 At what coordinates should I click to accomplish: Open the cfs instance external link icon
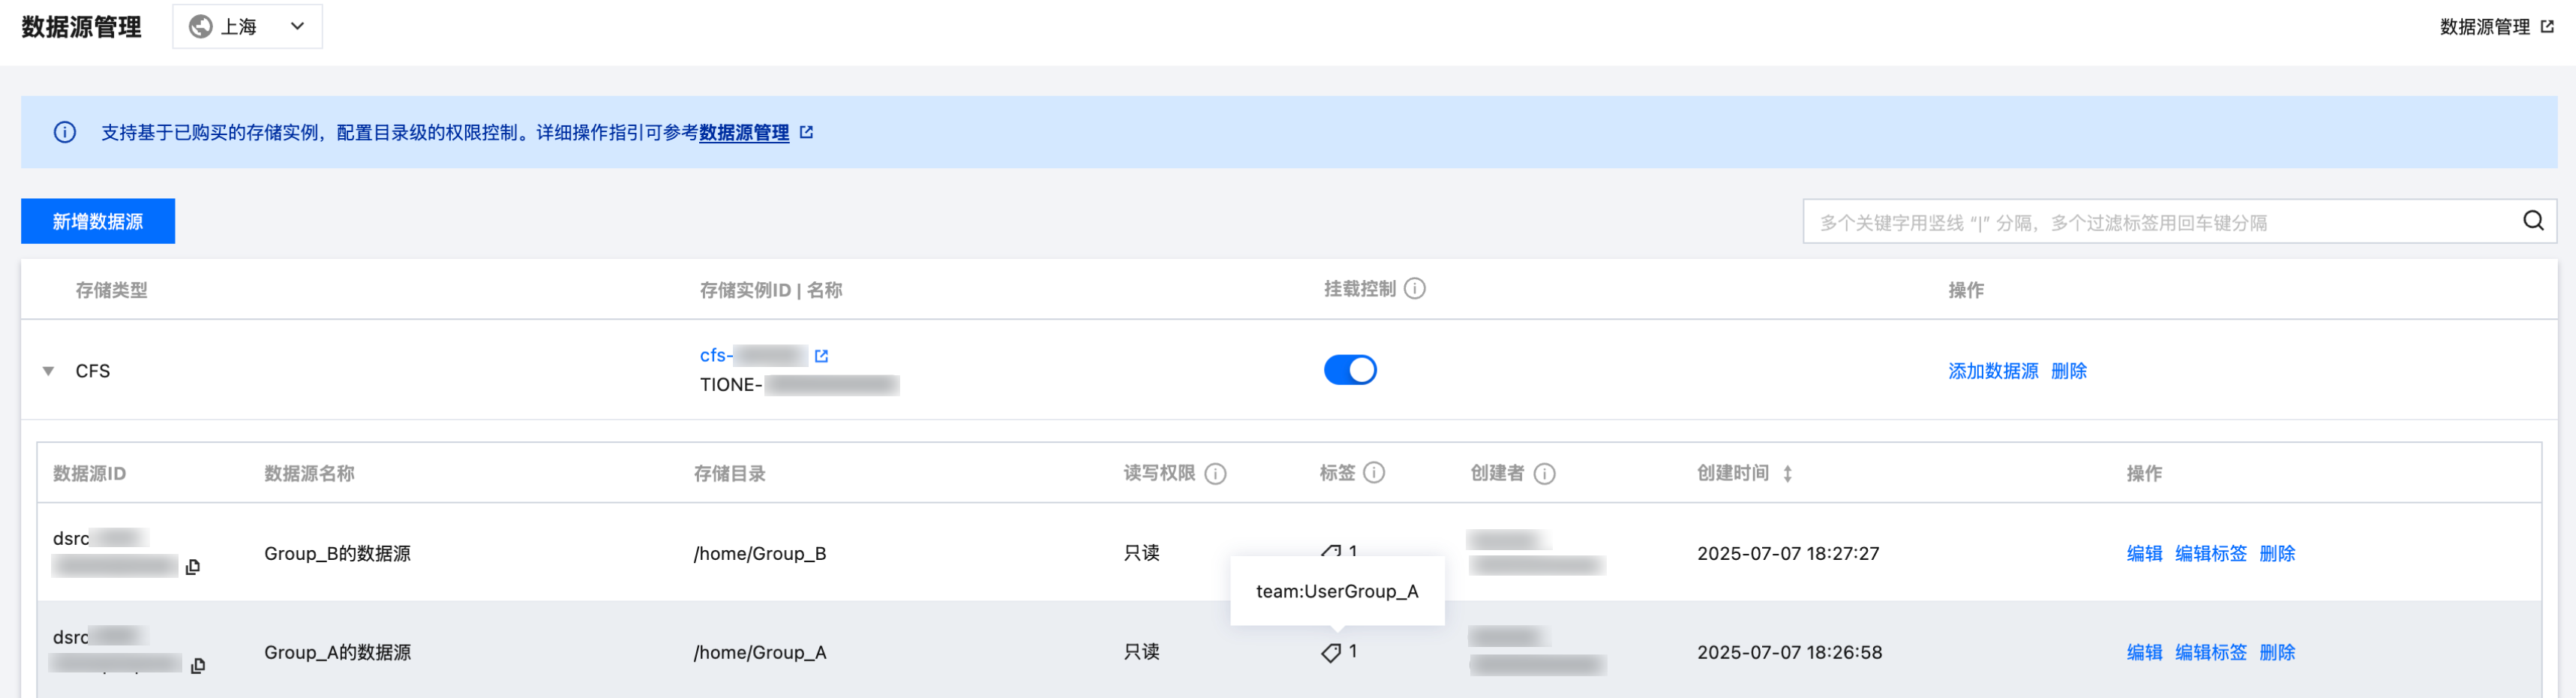click(821, 356)
